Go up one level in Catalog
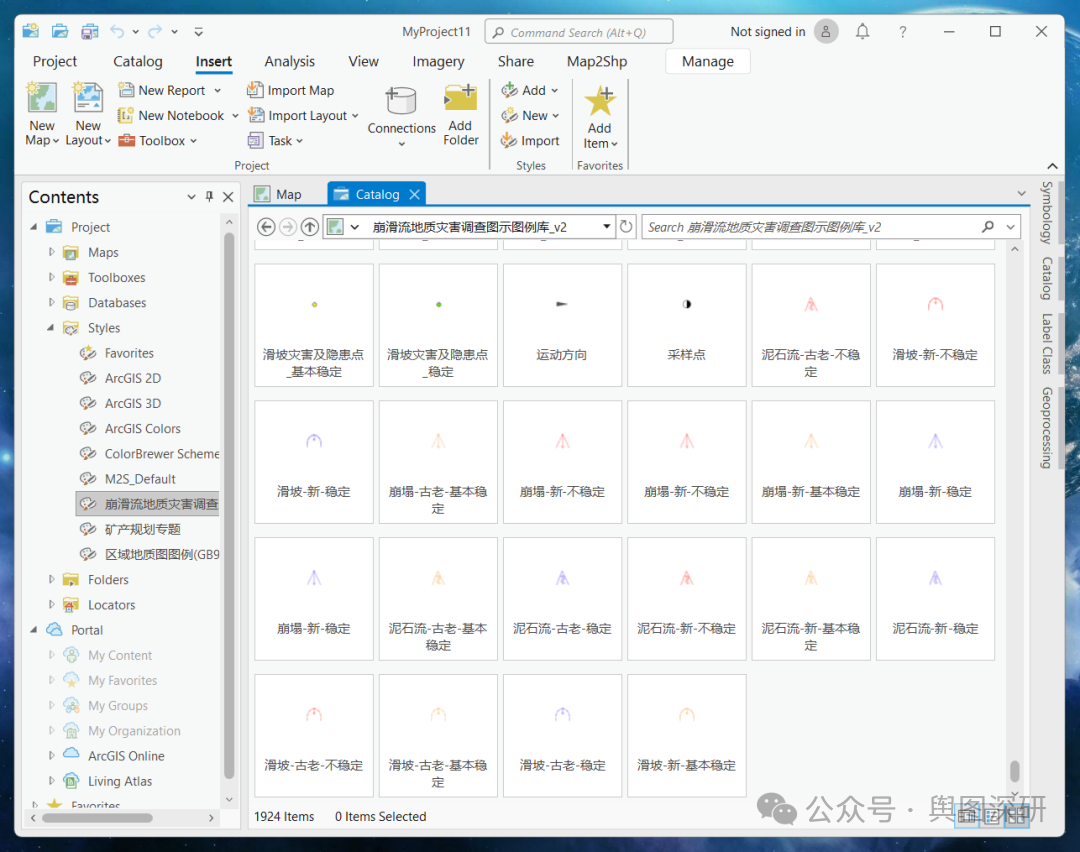The height and width of the screenshot is (852, 1080). point(310,227)
